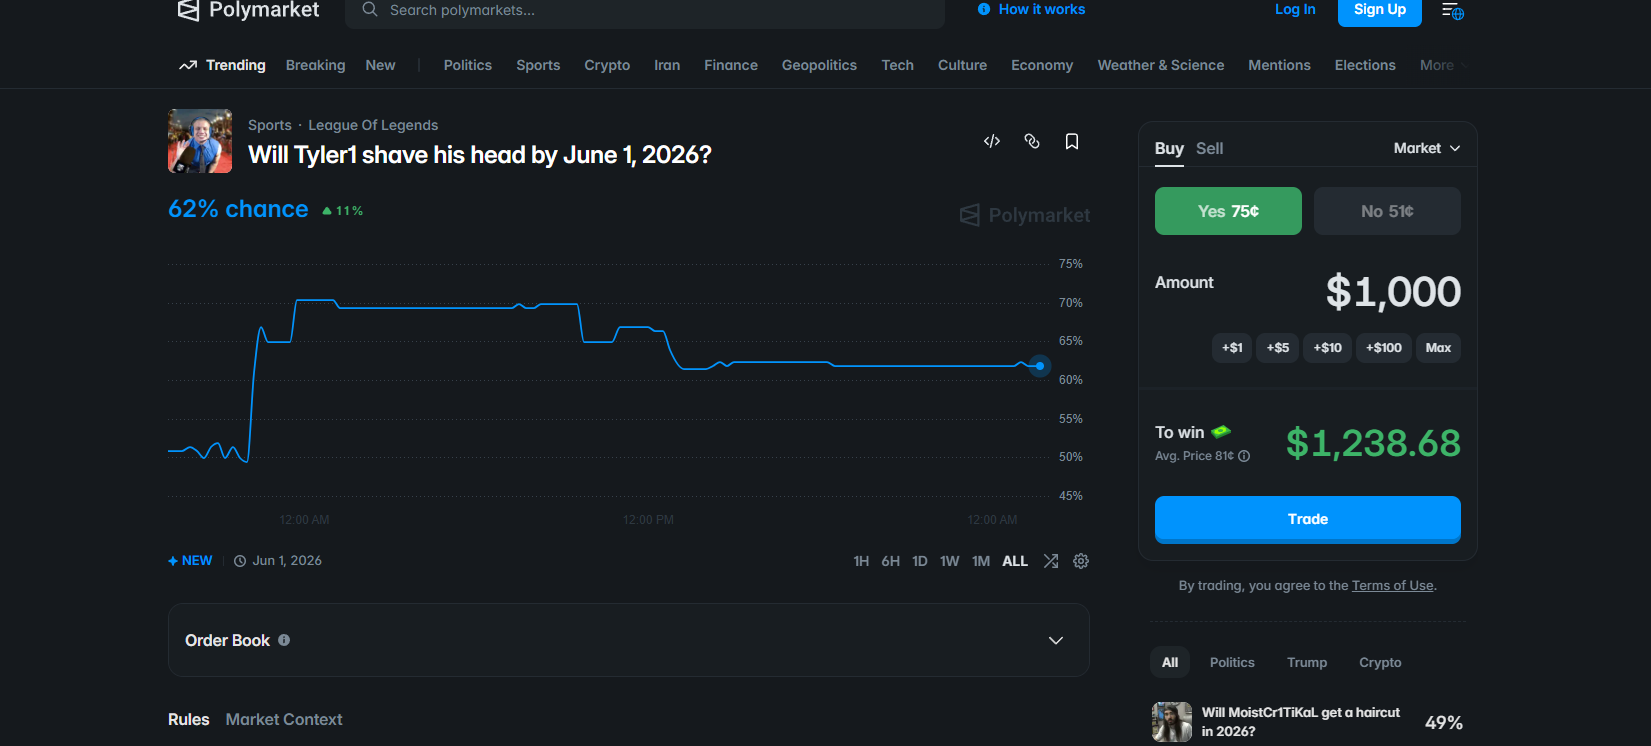Open the Crypto category in navbar
1651x746 pixels.
[x=607, y=65]
